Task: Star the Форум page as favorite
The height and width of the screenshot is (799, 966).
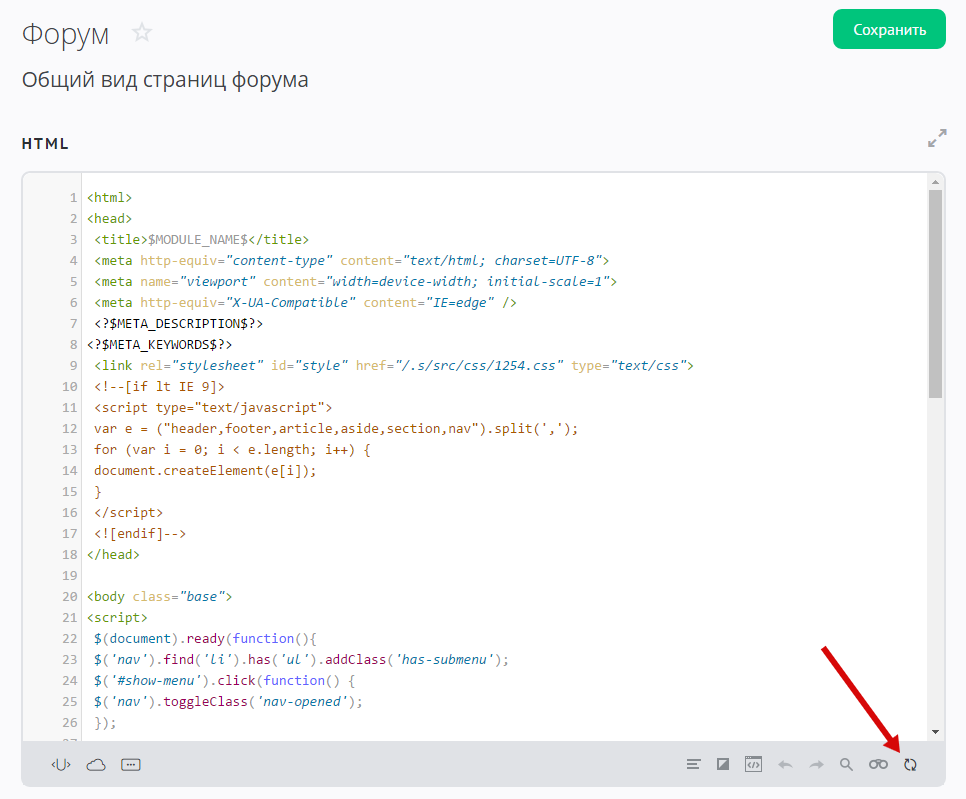Action: [x=142, y=33]
